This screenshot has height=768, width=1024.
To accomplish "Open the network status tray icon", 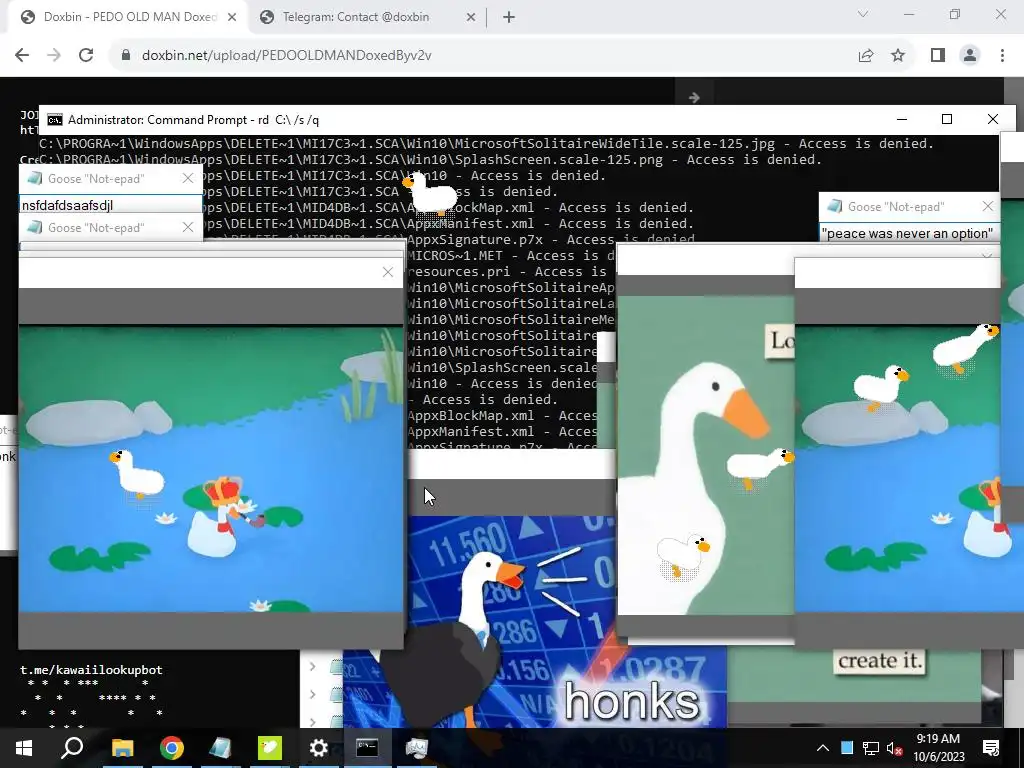I will click(871, 748).
